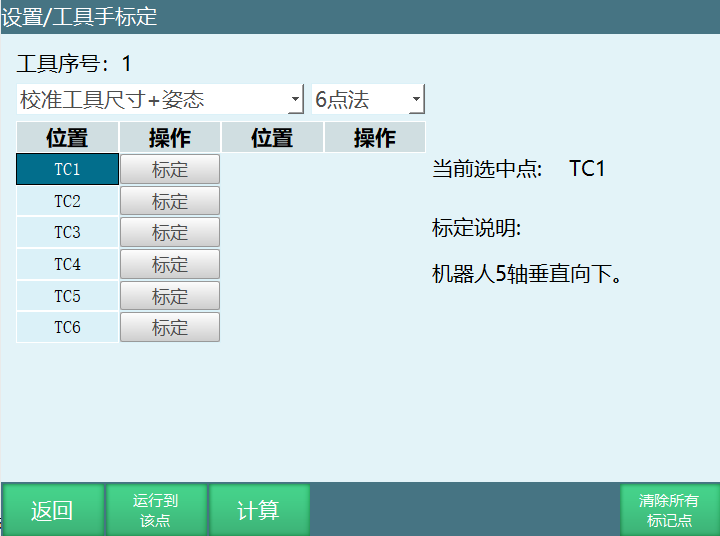Click 标定 button for TC5
Viewport: 720px width, 536px height.
170,296
